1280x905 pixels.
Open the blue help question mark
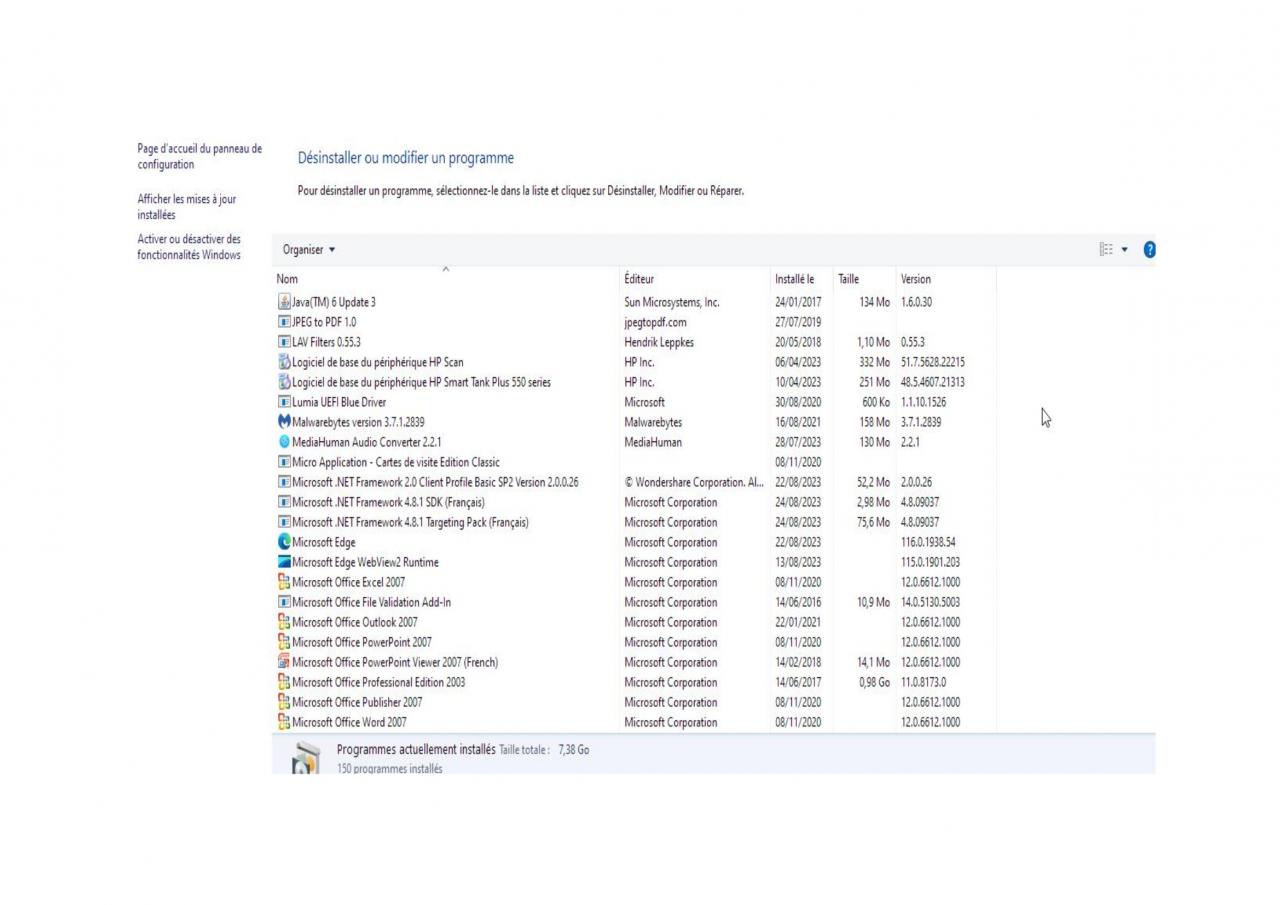[1149, 250]
